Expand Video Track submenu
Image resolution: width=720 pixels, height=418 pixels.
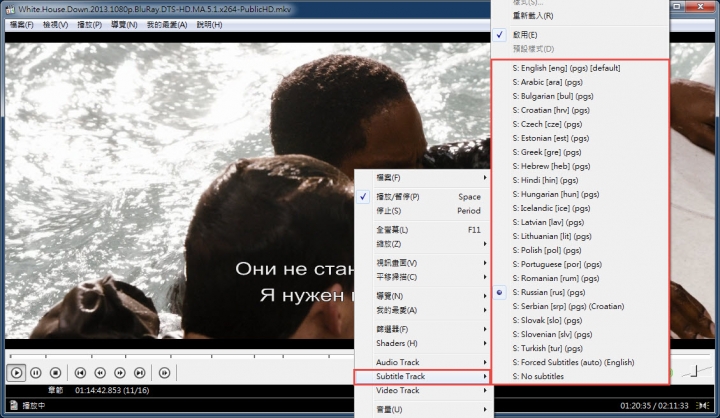423,390
